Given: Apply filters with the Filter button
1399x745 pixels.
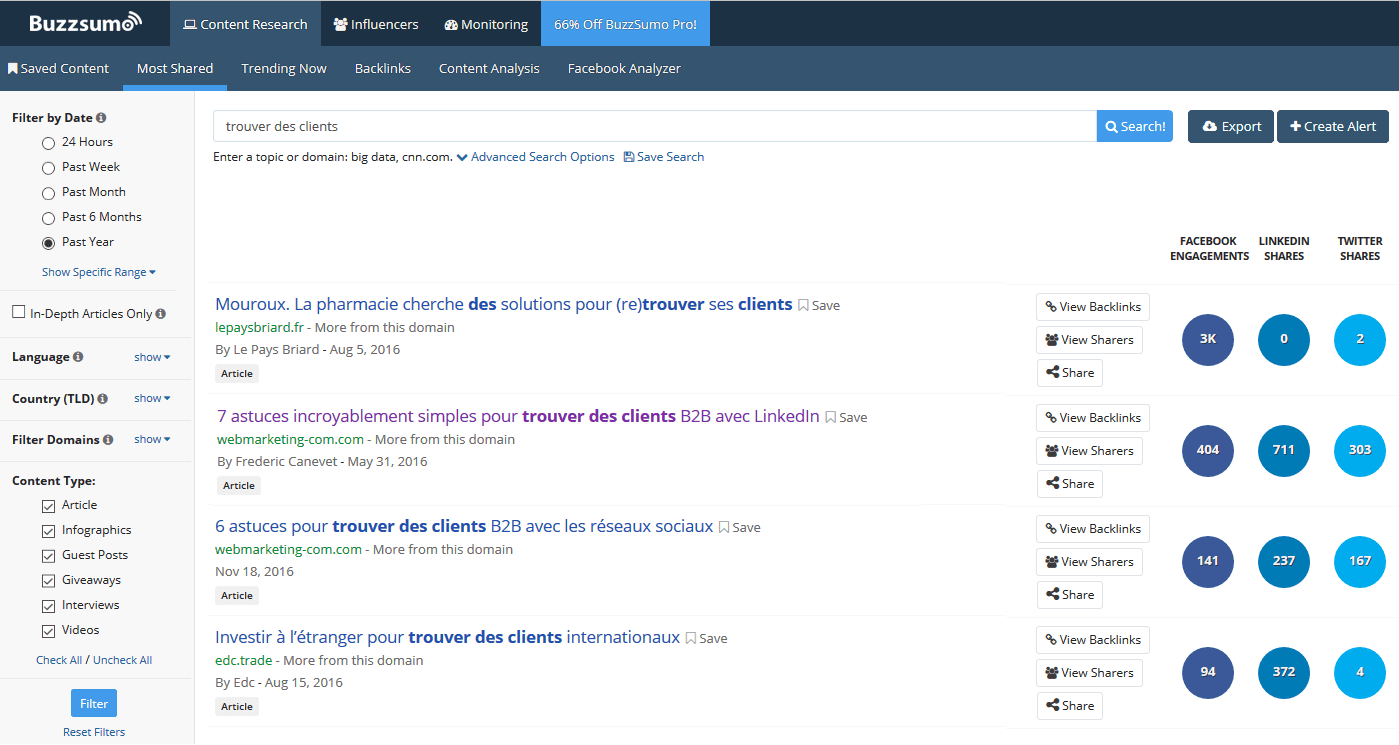Looking at the screenshot, I should pos(94,703).
